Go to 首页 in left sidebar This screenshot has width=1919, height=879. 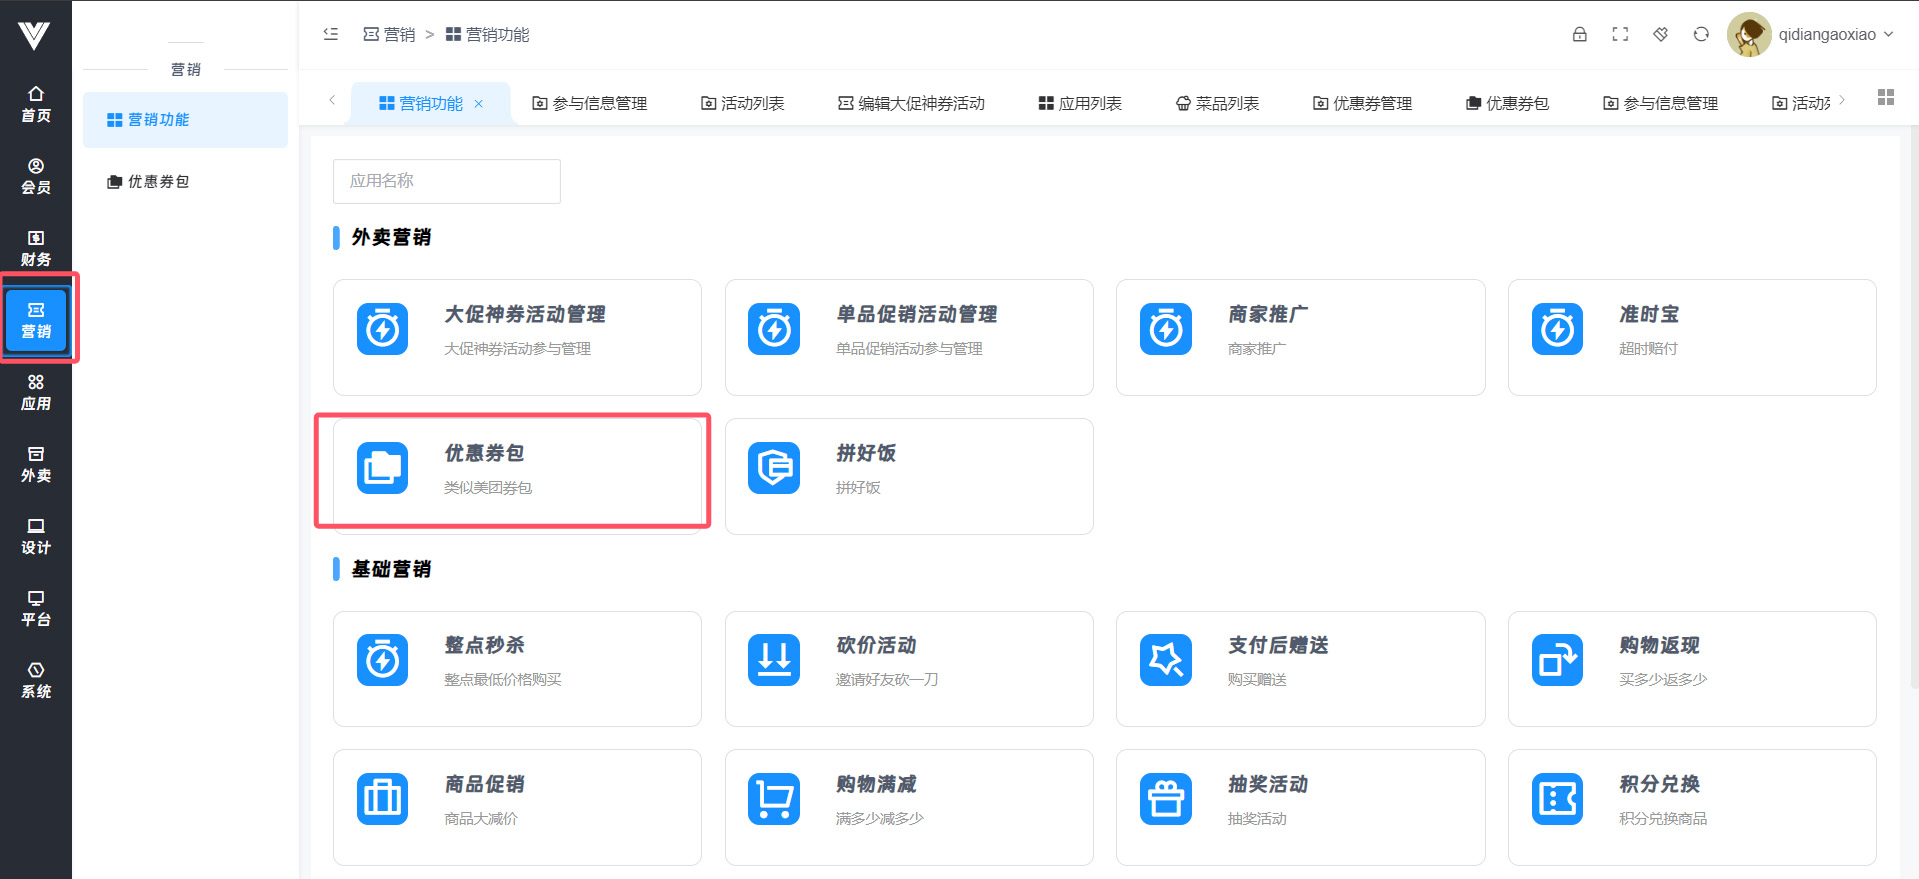coord(36,104)
